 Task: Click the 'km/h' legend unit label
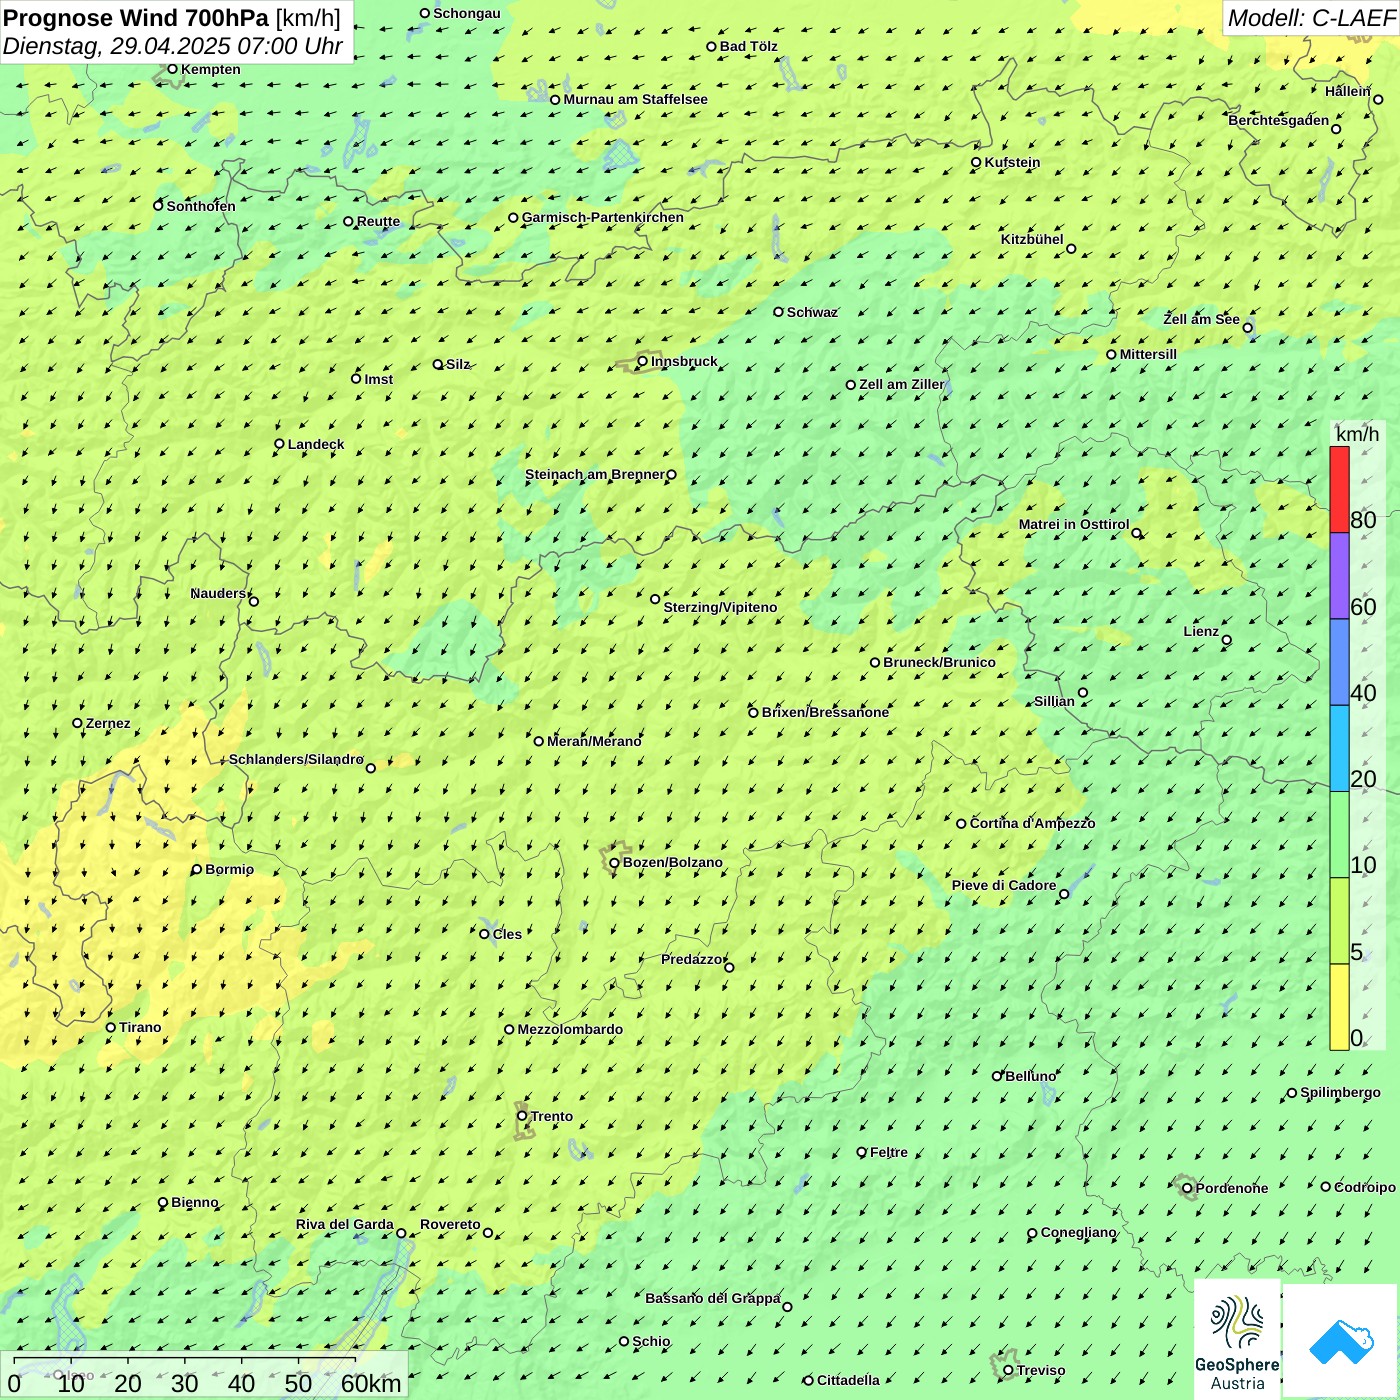pos(1357,434)
